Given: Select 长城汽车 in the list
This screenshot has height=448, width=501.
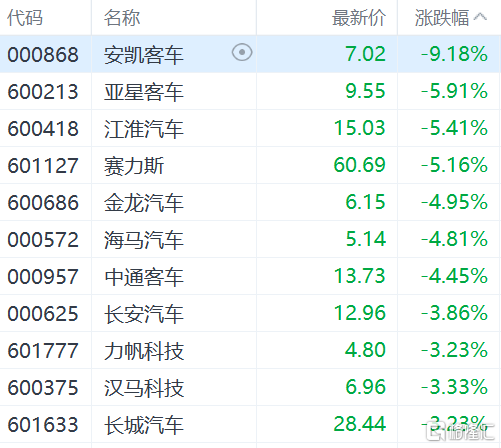Looking at the screenshot, I should coord(144,425).
